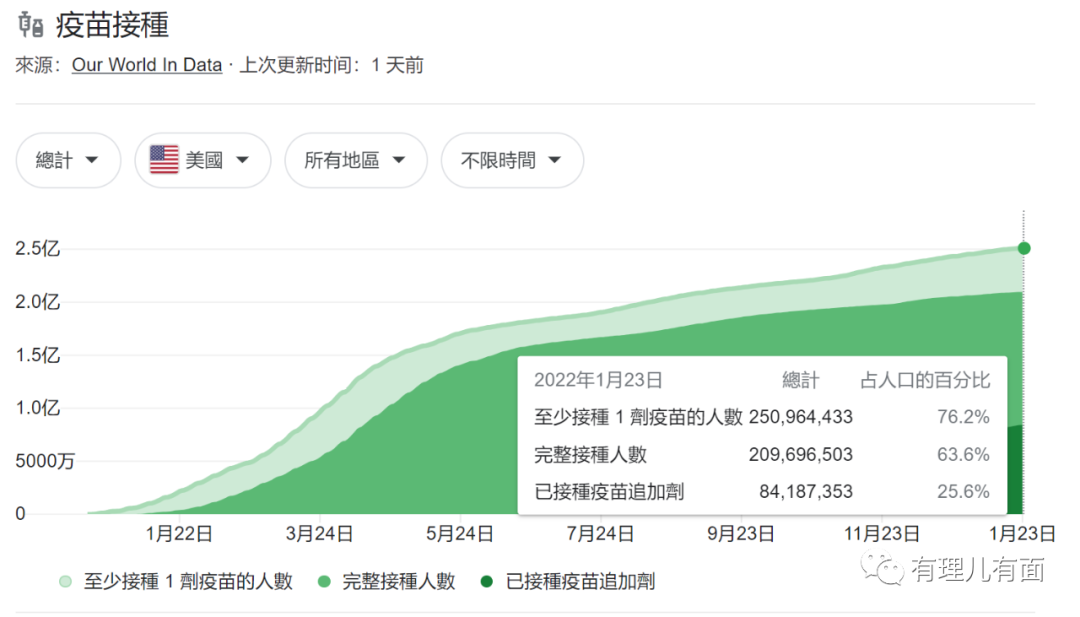Click the 5月24日 x-axis date label
Image resolution: width=1080 pixels, height=617 pixels.
pos(460,534)
